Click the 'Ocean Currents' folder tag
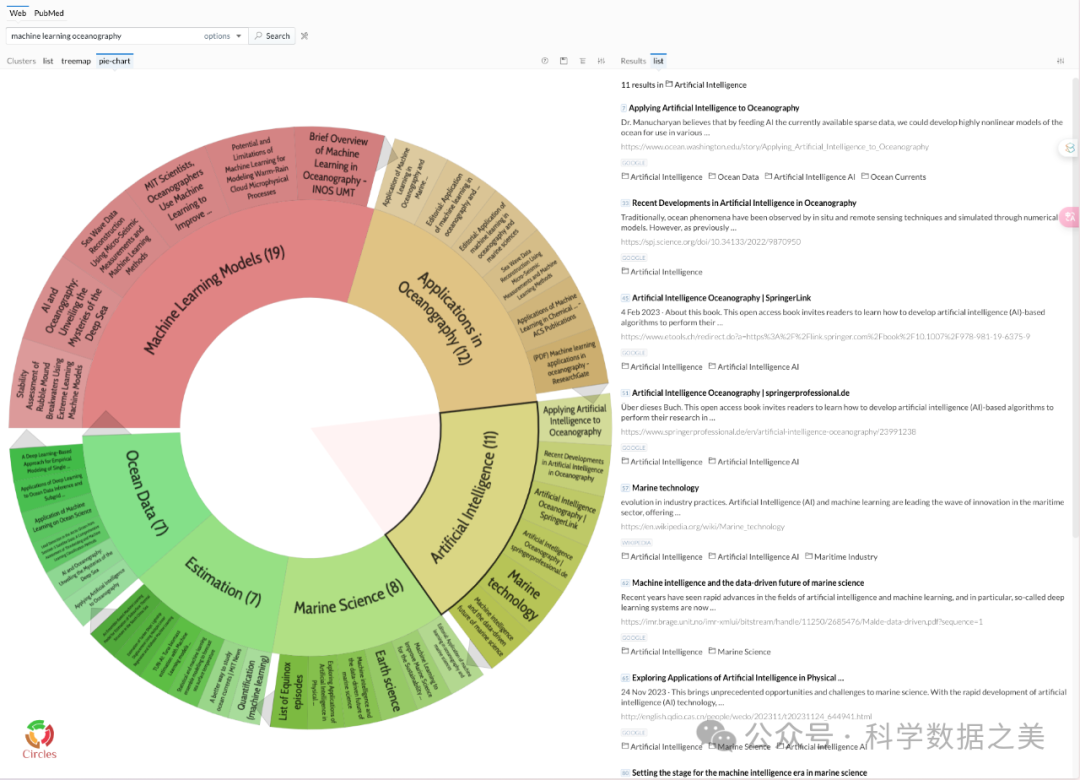Screen dimensions: 1080x780 coord(898,177)
